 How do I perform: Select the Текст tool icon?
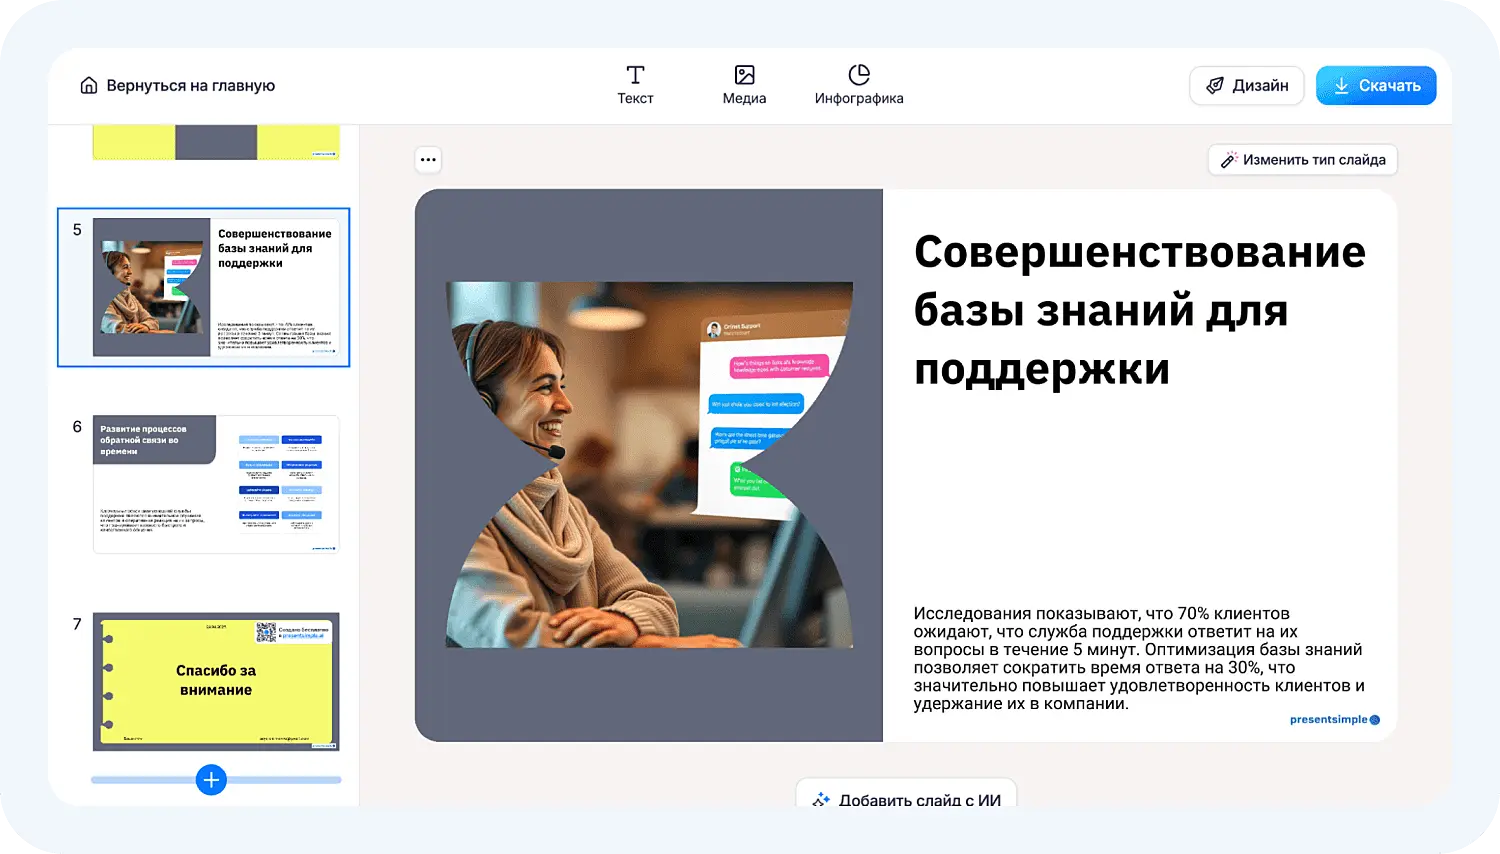635,75
